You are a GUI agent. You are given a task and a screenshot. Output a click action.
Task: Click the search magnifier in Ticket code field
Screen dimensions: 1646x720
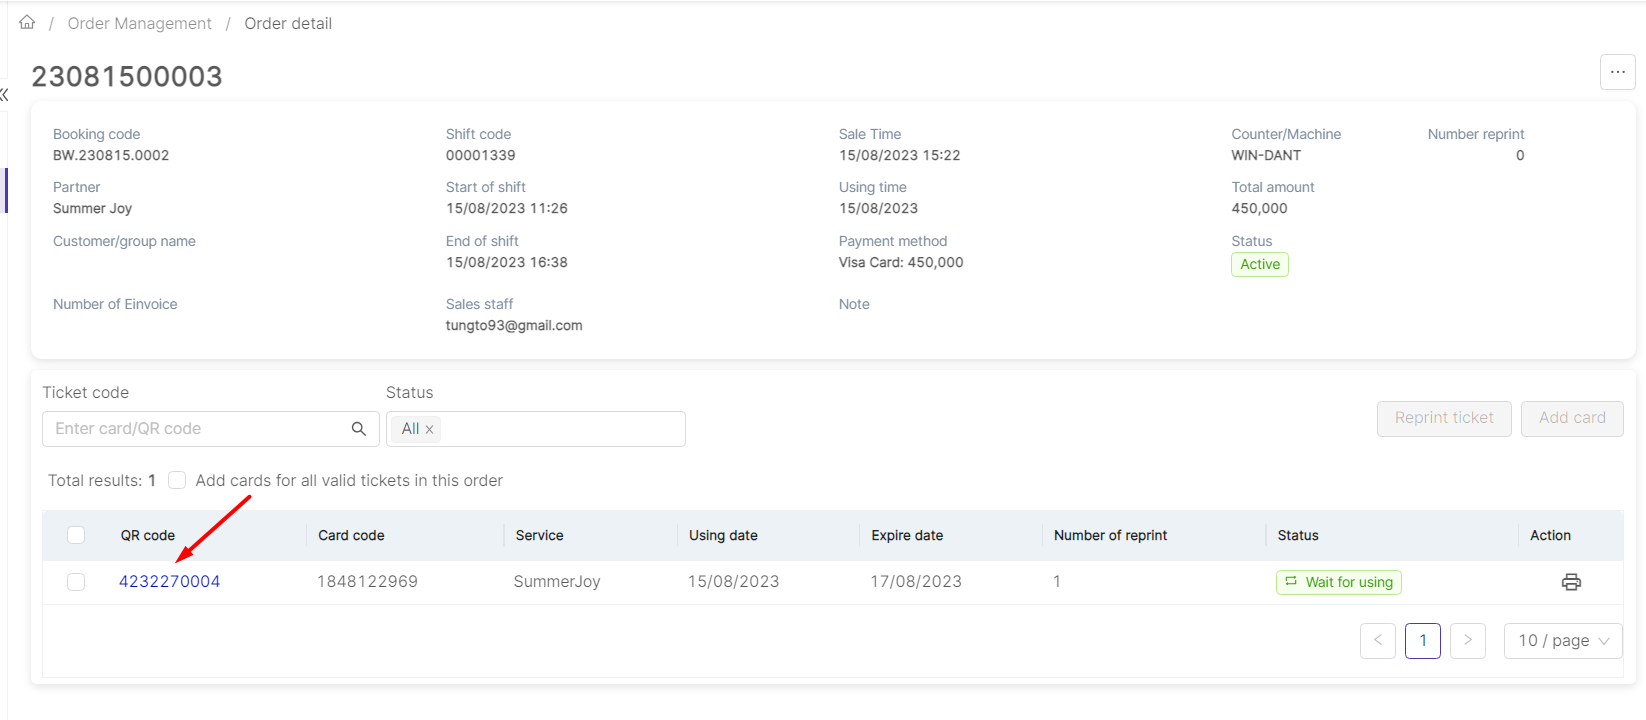click(x=359, y=429)
